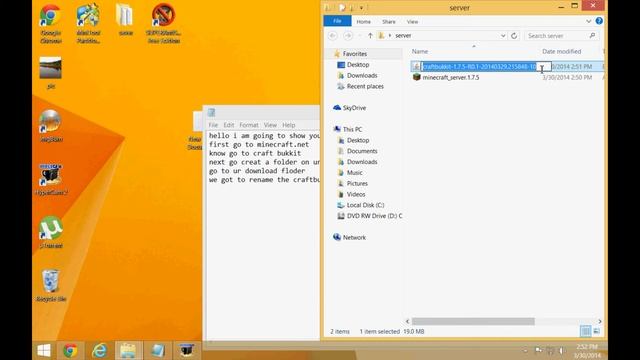Open the Recycle Bin on desktop

[51, 286]
